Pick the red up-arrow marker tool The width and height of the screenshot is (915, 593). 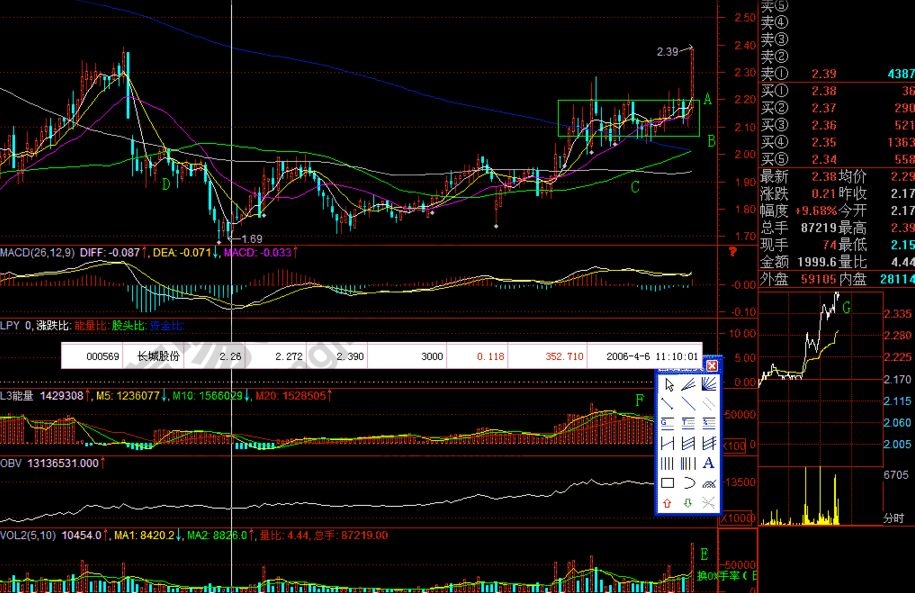point(666,502)
